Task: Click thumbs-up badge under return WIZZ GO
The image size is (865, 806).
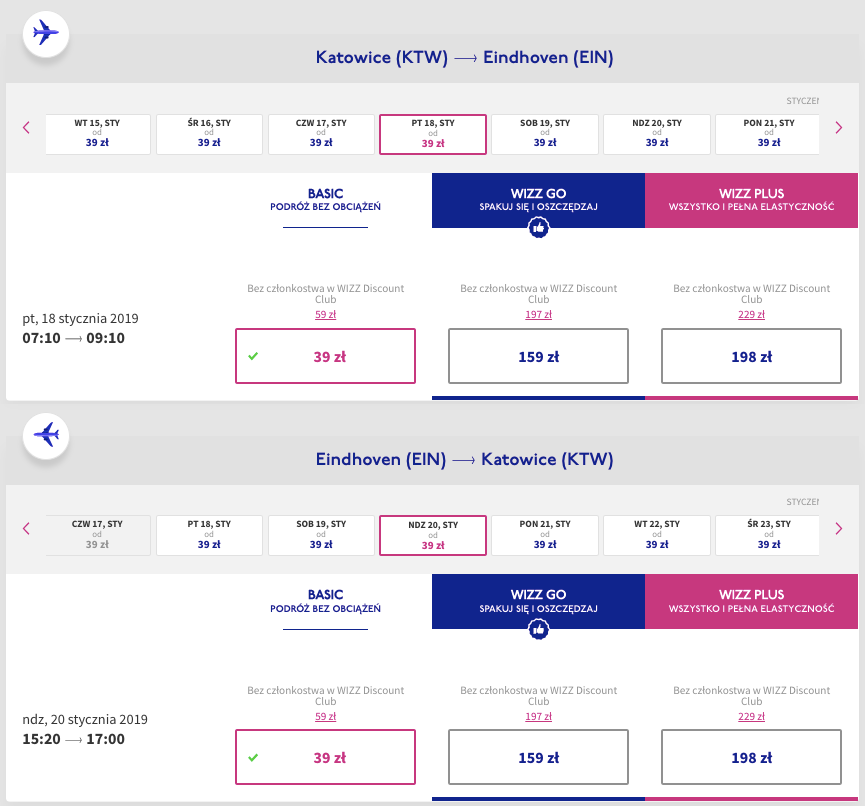Action: (538, 630)
